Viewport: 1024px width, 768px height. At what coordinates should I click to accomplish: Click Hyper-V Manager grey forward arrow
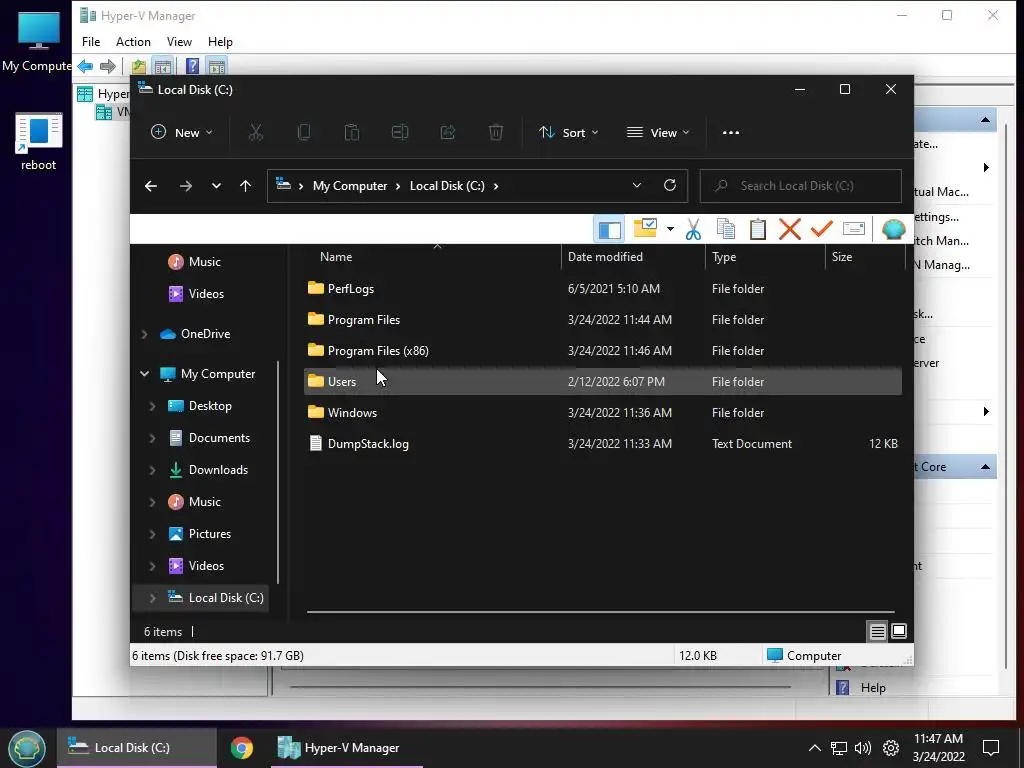tap(108, 66)
